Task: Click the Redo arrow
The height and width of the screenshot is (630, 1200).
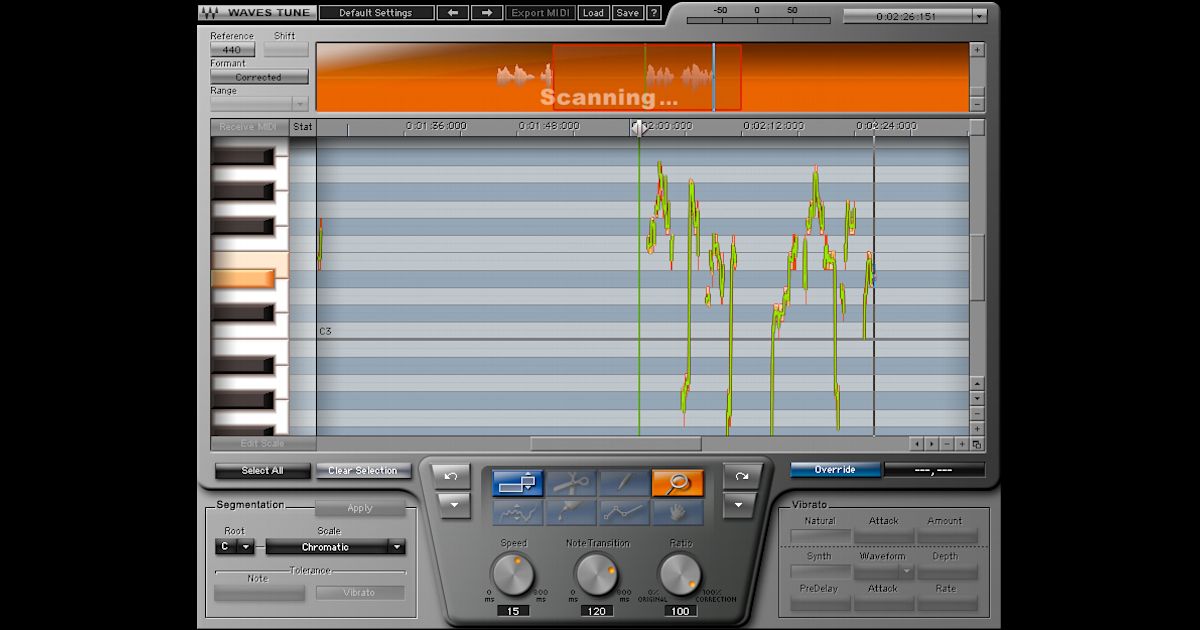Action: pos(740,478)
